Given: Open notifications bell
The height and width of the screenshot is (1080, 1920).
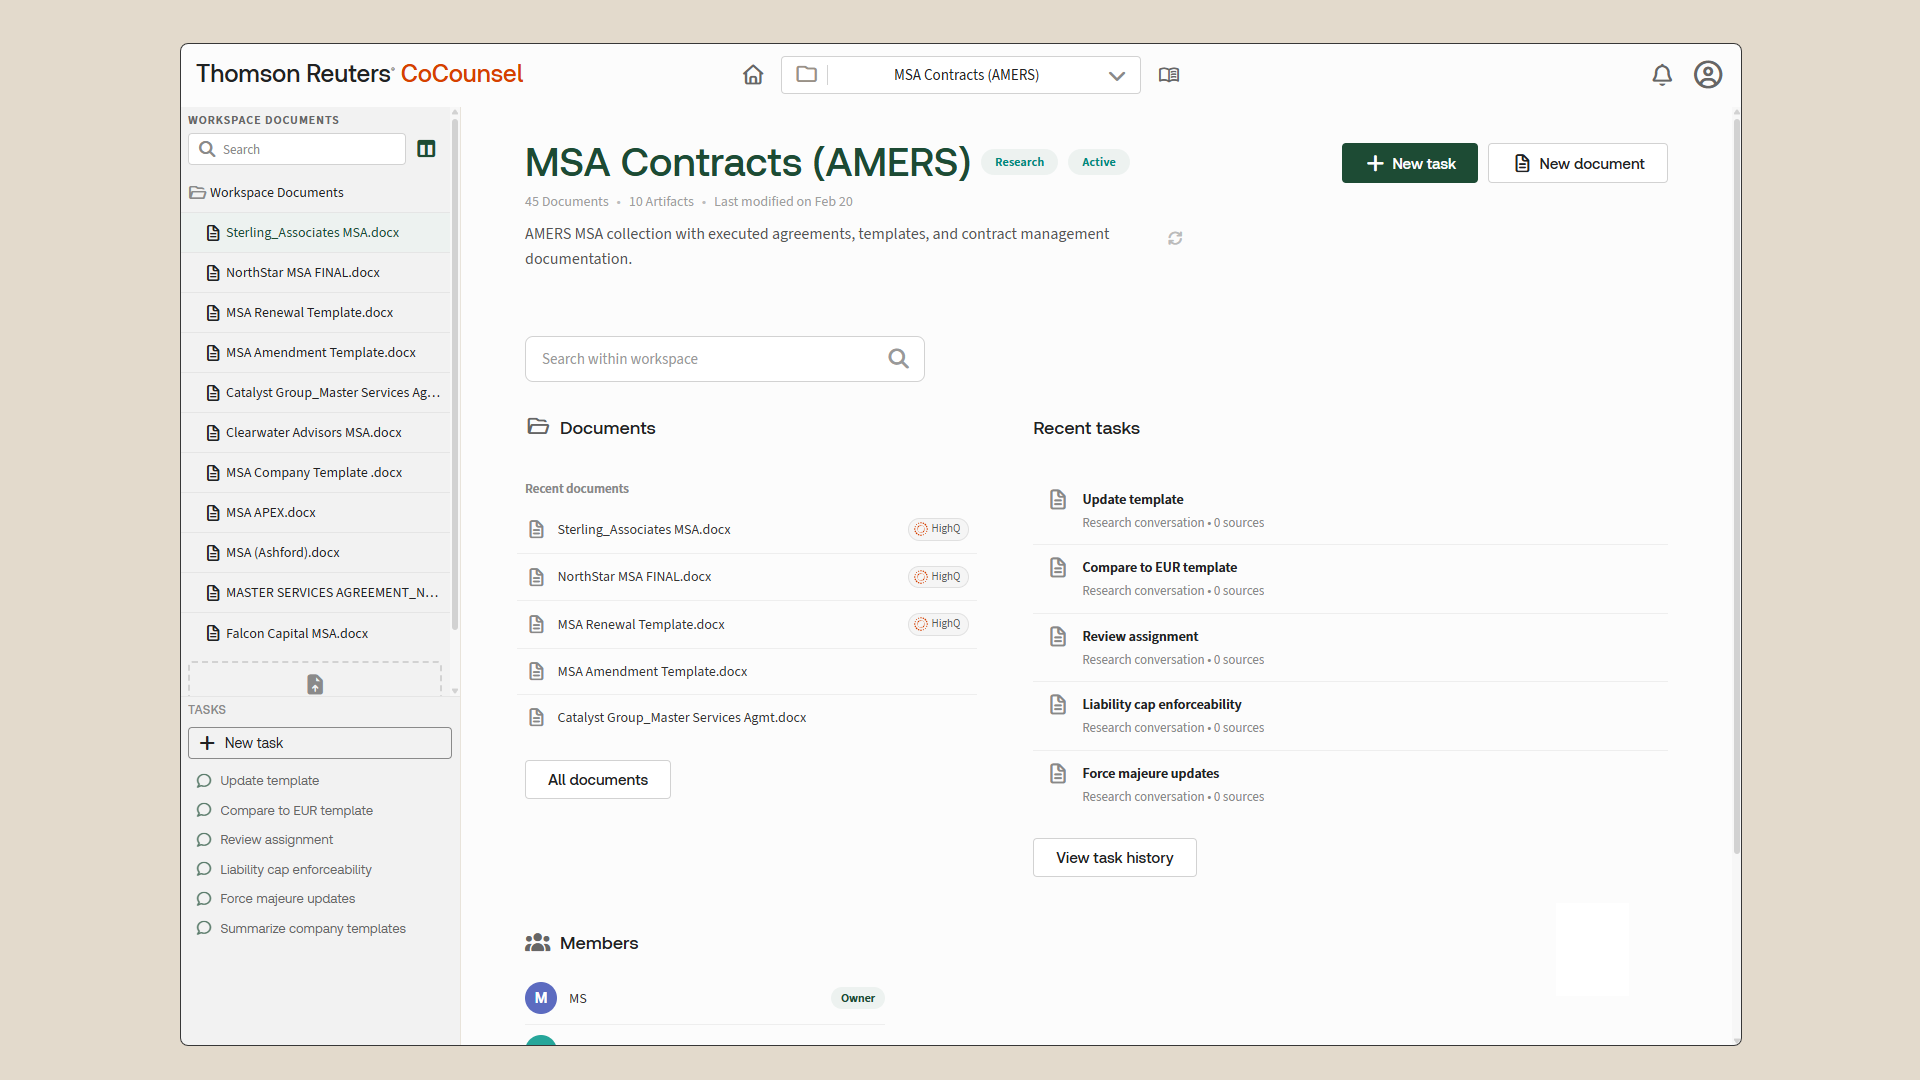Looking at the screenshot, I should (x=1661, y=75).
